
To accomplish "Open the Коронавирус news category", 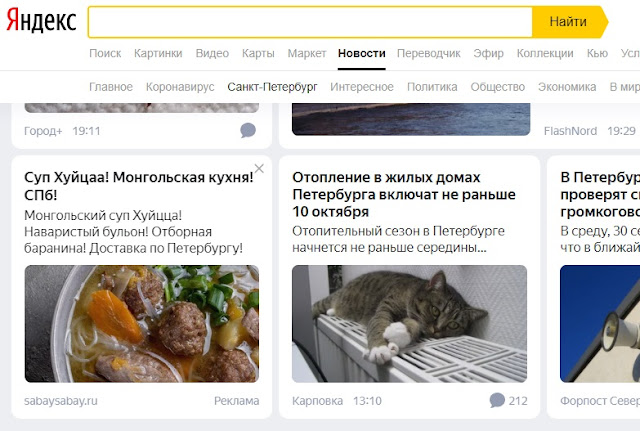I will pos(180,87).
